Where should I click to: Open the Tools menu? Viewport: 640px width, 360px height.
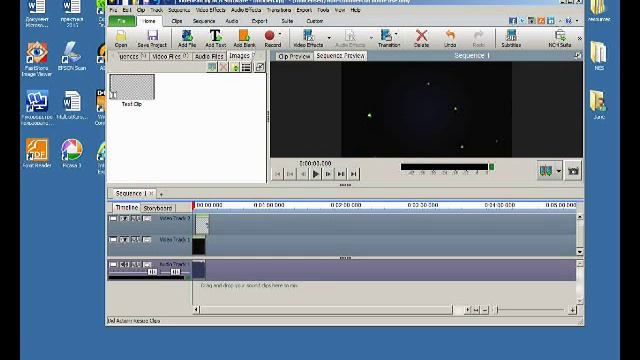[x=323, y=10]
